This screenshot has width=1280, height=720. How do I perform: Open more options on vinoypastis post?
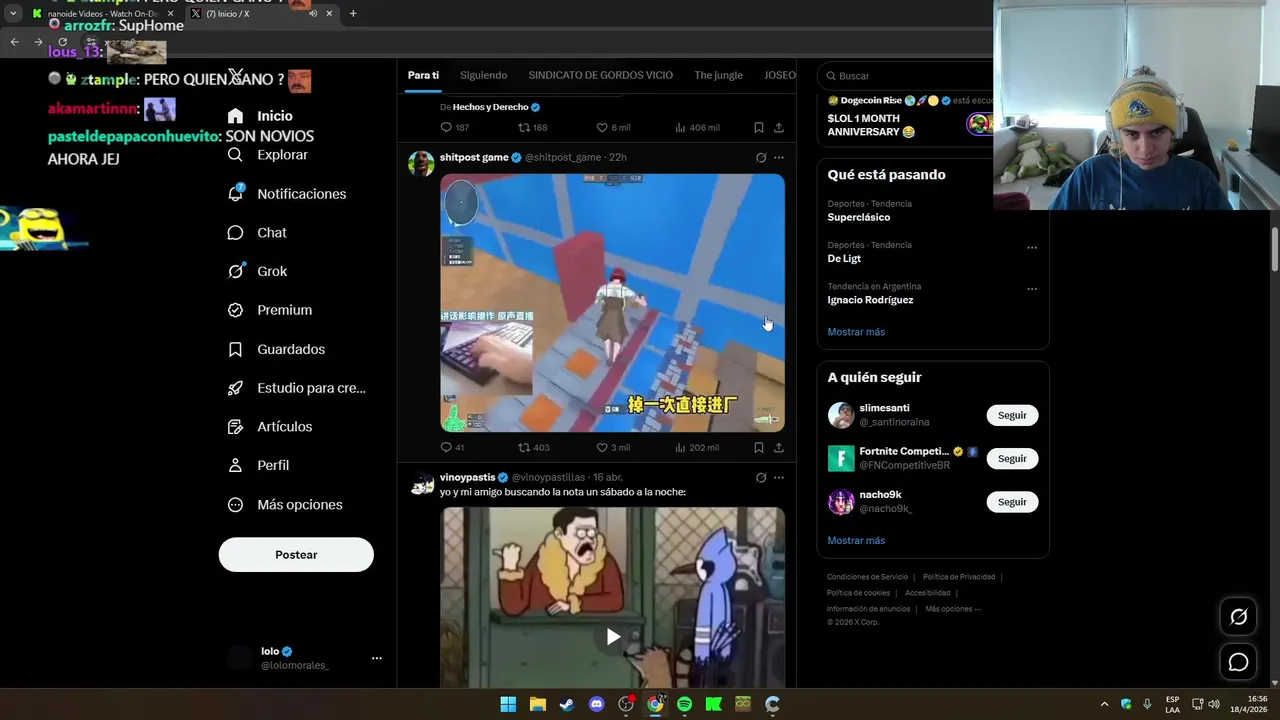click(779, 478)
